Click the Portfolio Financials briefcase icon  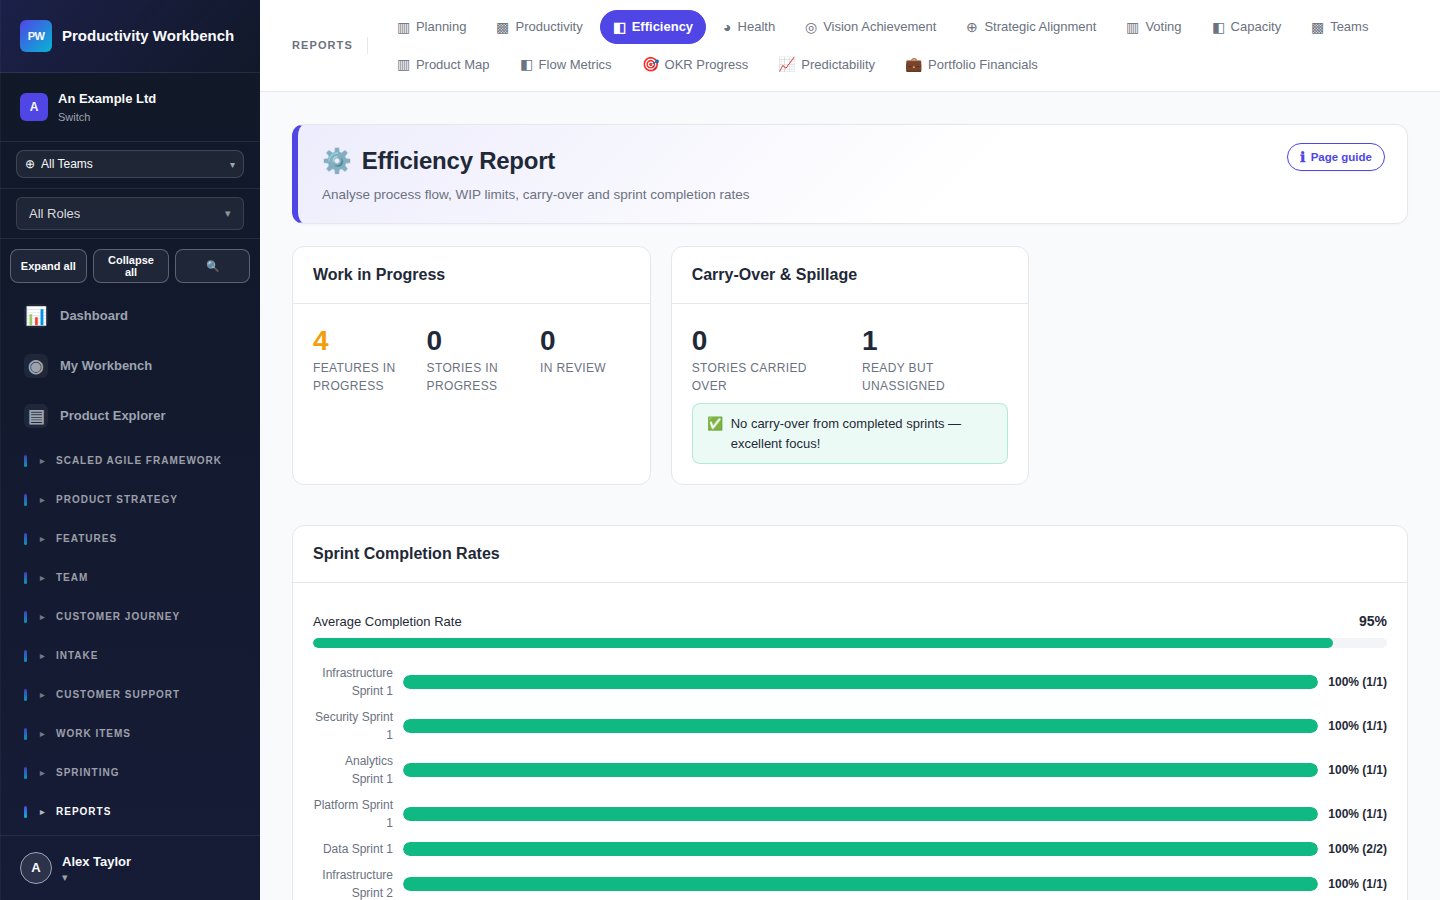(x=913, y=65)
